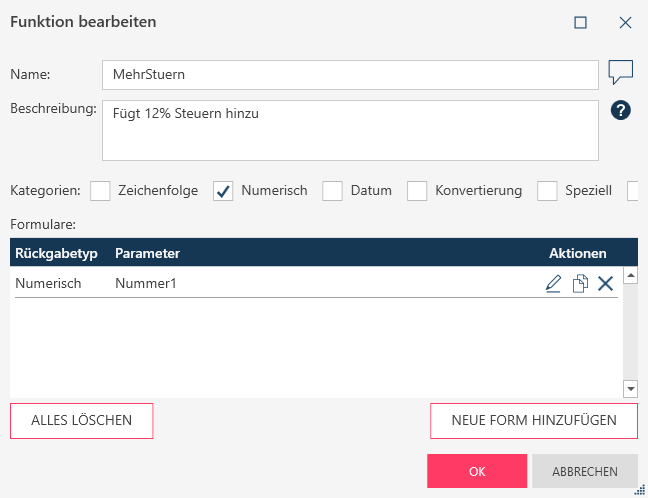Cancel with the ABBRECHEN button
Viewport: 648px width, 498px height.
pyautogui.click(x=585, y=472)
